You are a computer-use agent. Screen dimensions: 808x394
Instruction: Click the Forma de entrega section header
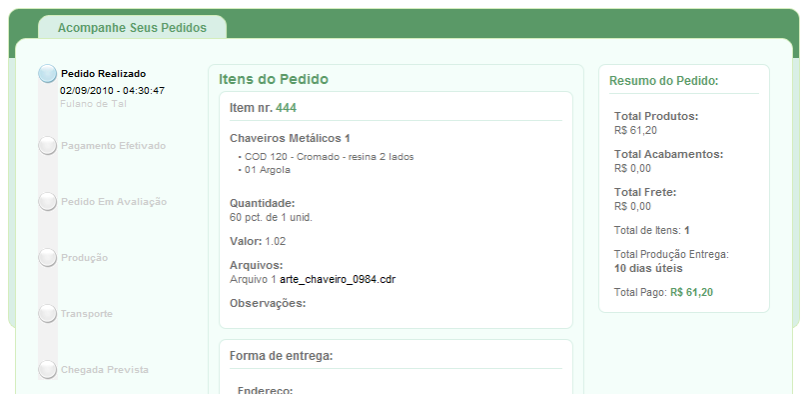(281, 356)
